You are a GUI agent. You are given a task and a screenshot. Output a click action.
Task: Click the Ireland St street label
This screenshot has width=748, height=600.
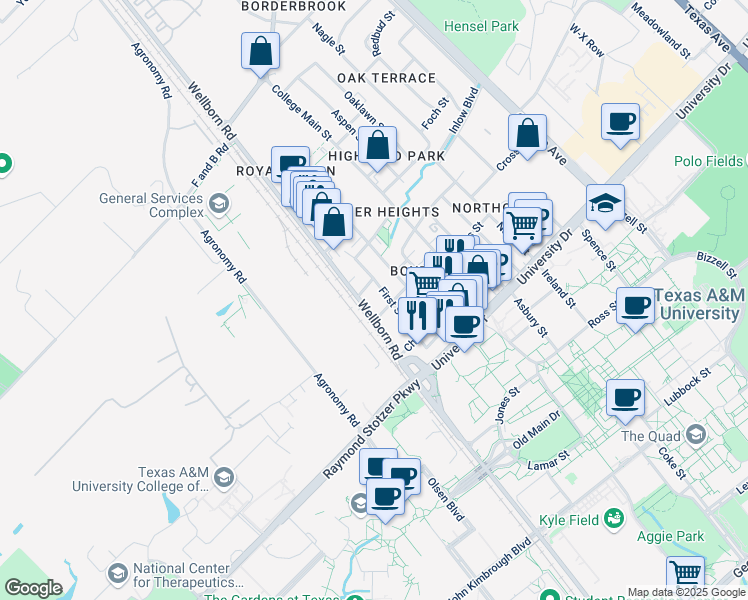tap(559, 289)
